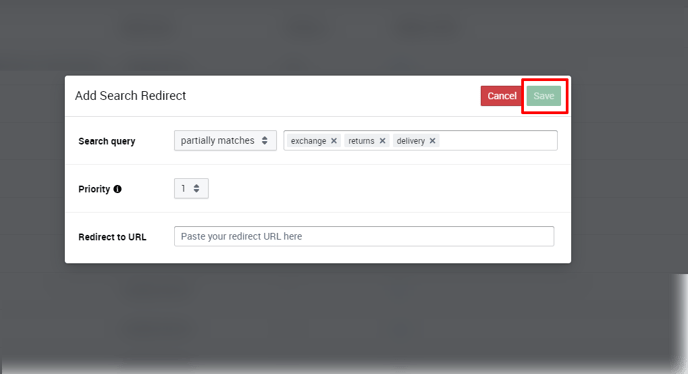
Task: Select the returns tag label
Action: tap(361, 141)
